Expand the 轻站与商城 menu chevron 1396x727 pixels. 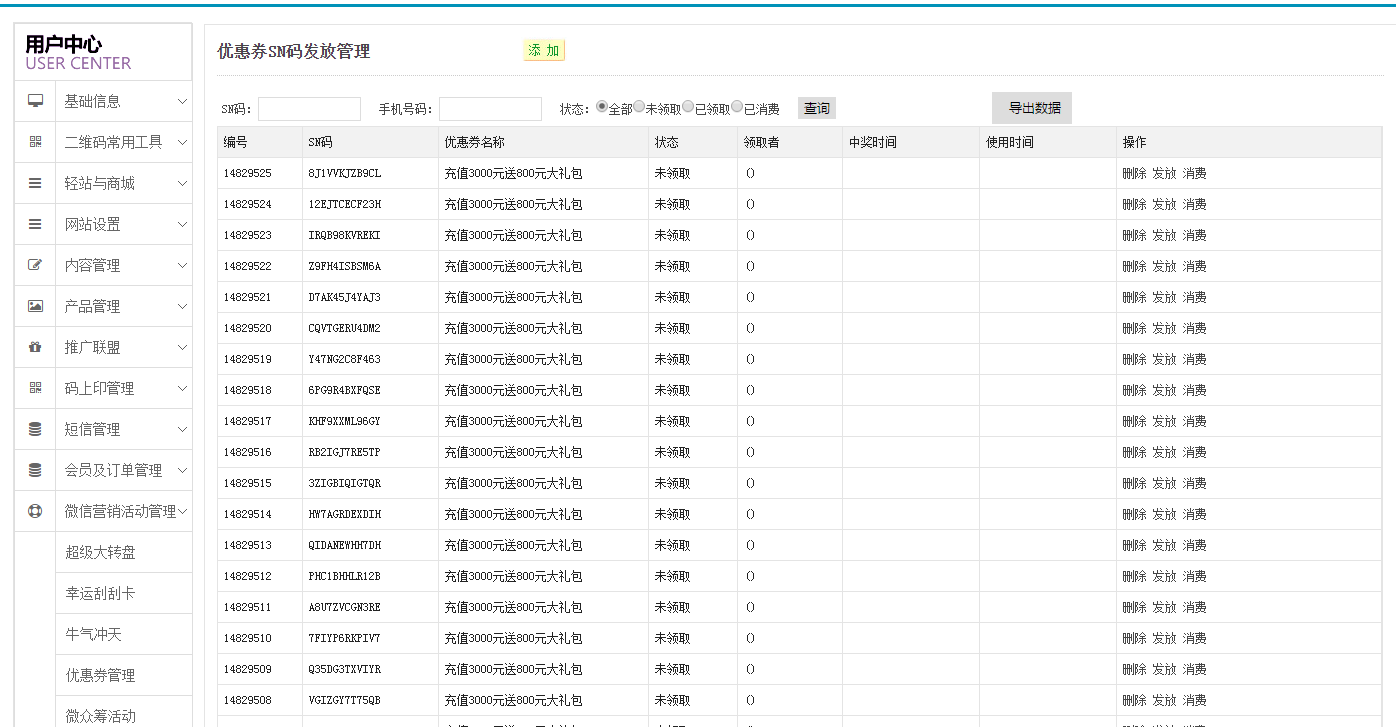[182, 183]
